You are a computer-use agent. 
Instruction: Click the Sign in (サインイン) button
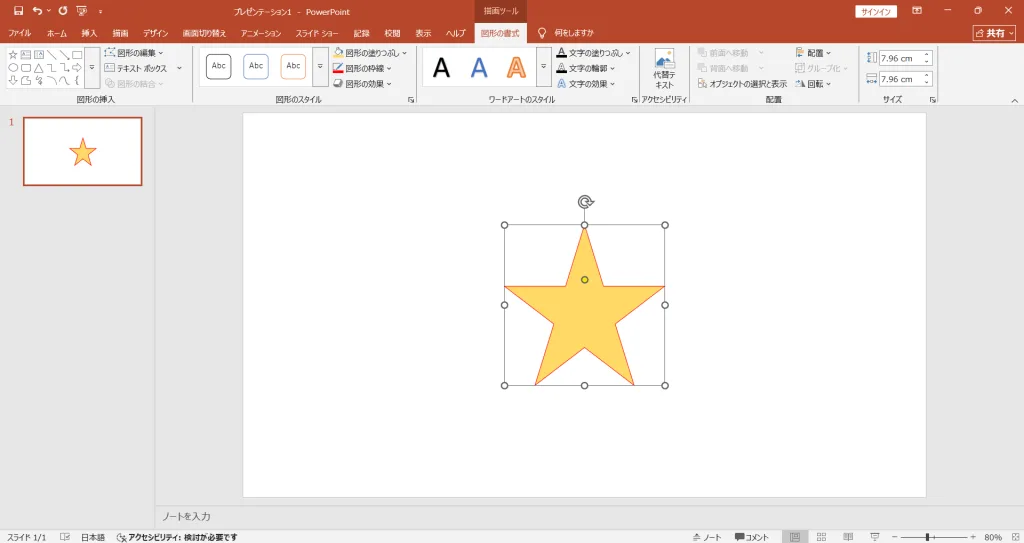point(876,12)
